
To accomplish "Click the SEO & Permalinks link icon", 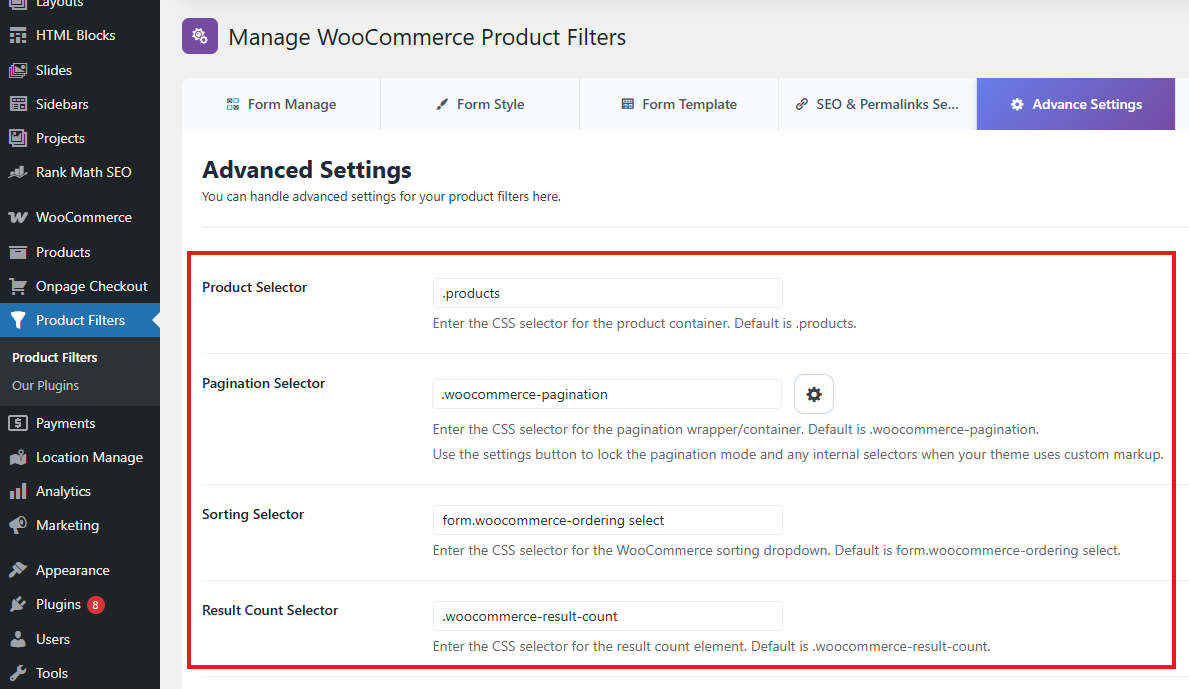I will [x=802, y=104].
